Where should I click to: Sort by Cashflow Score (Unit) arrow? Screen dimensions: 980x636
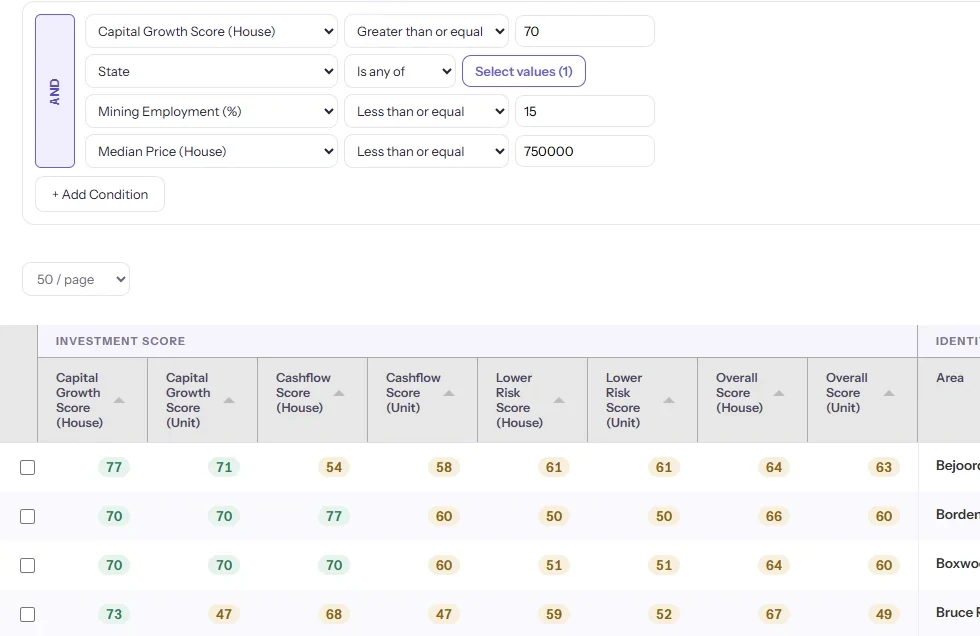449,393
